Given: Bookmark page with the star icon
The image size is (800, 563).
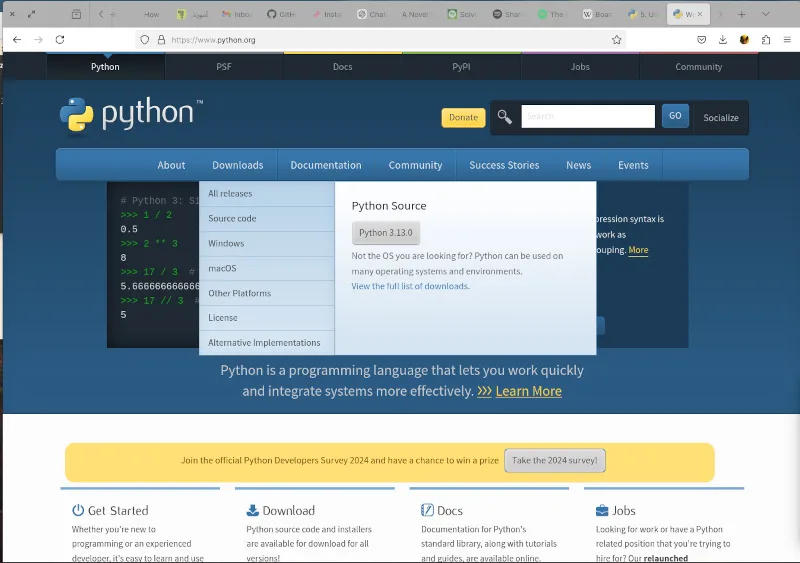Looking at the screenshot, I should pyautogui.click(x=616, y=39).
